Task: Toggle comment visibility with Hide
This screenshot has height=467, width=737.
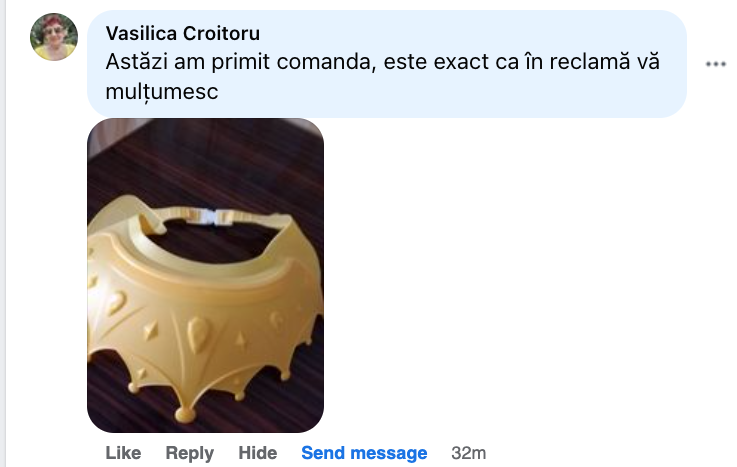Action: pyautogui.click(x=258, y=453)
